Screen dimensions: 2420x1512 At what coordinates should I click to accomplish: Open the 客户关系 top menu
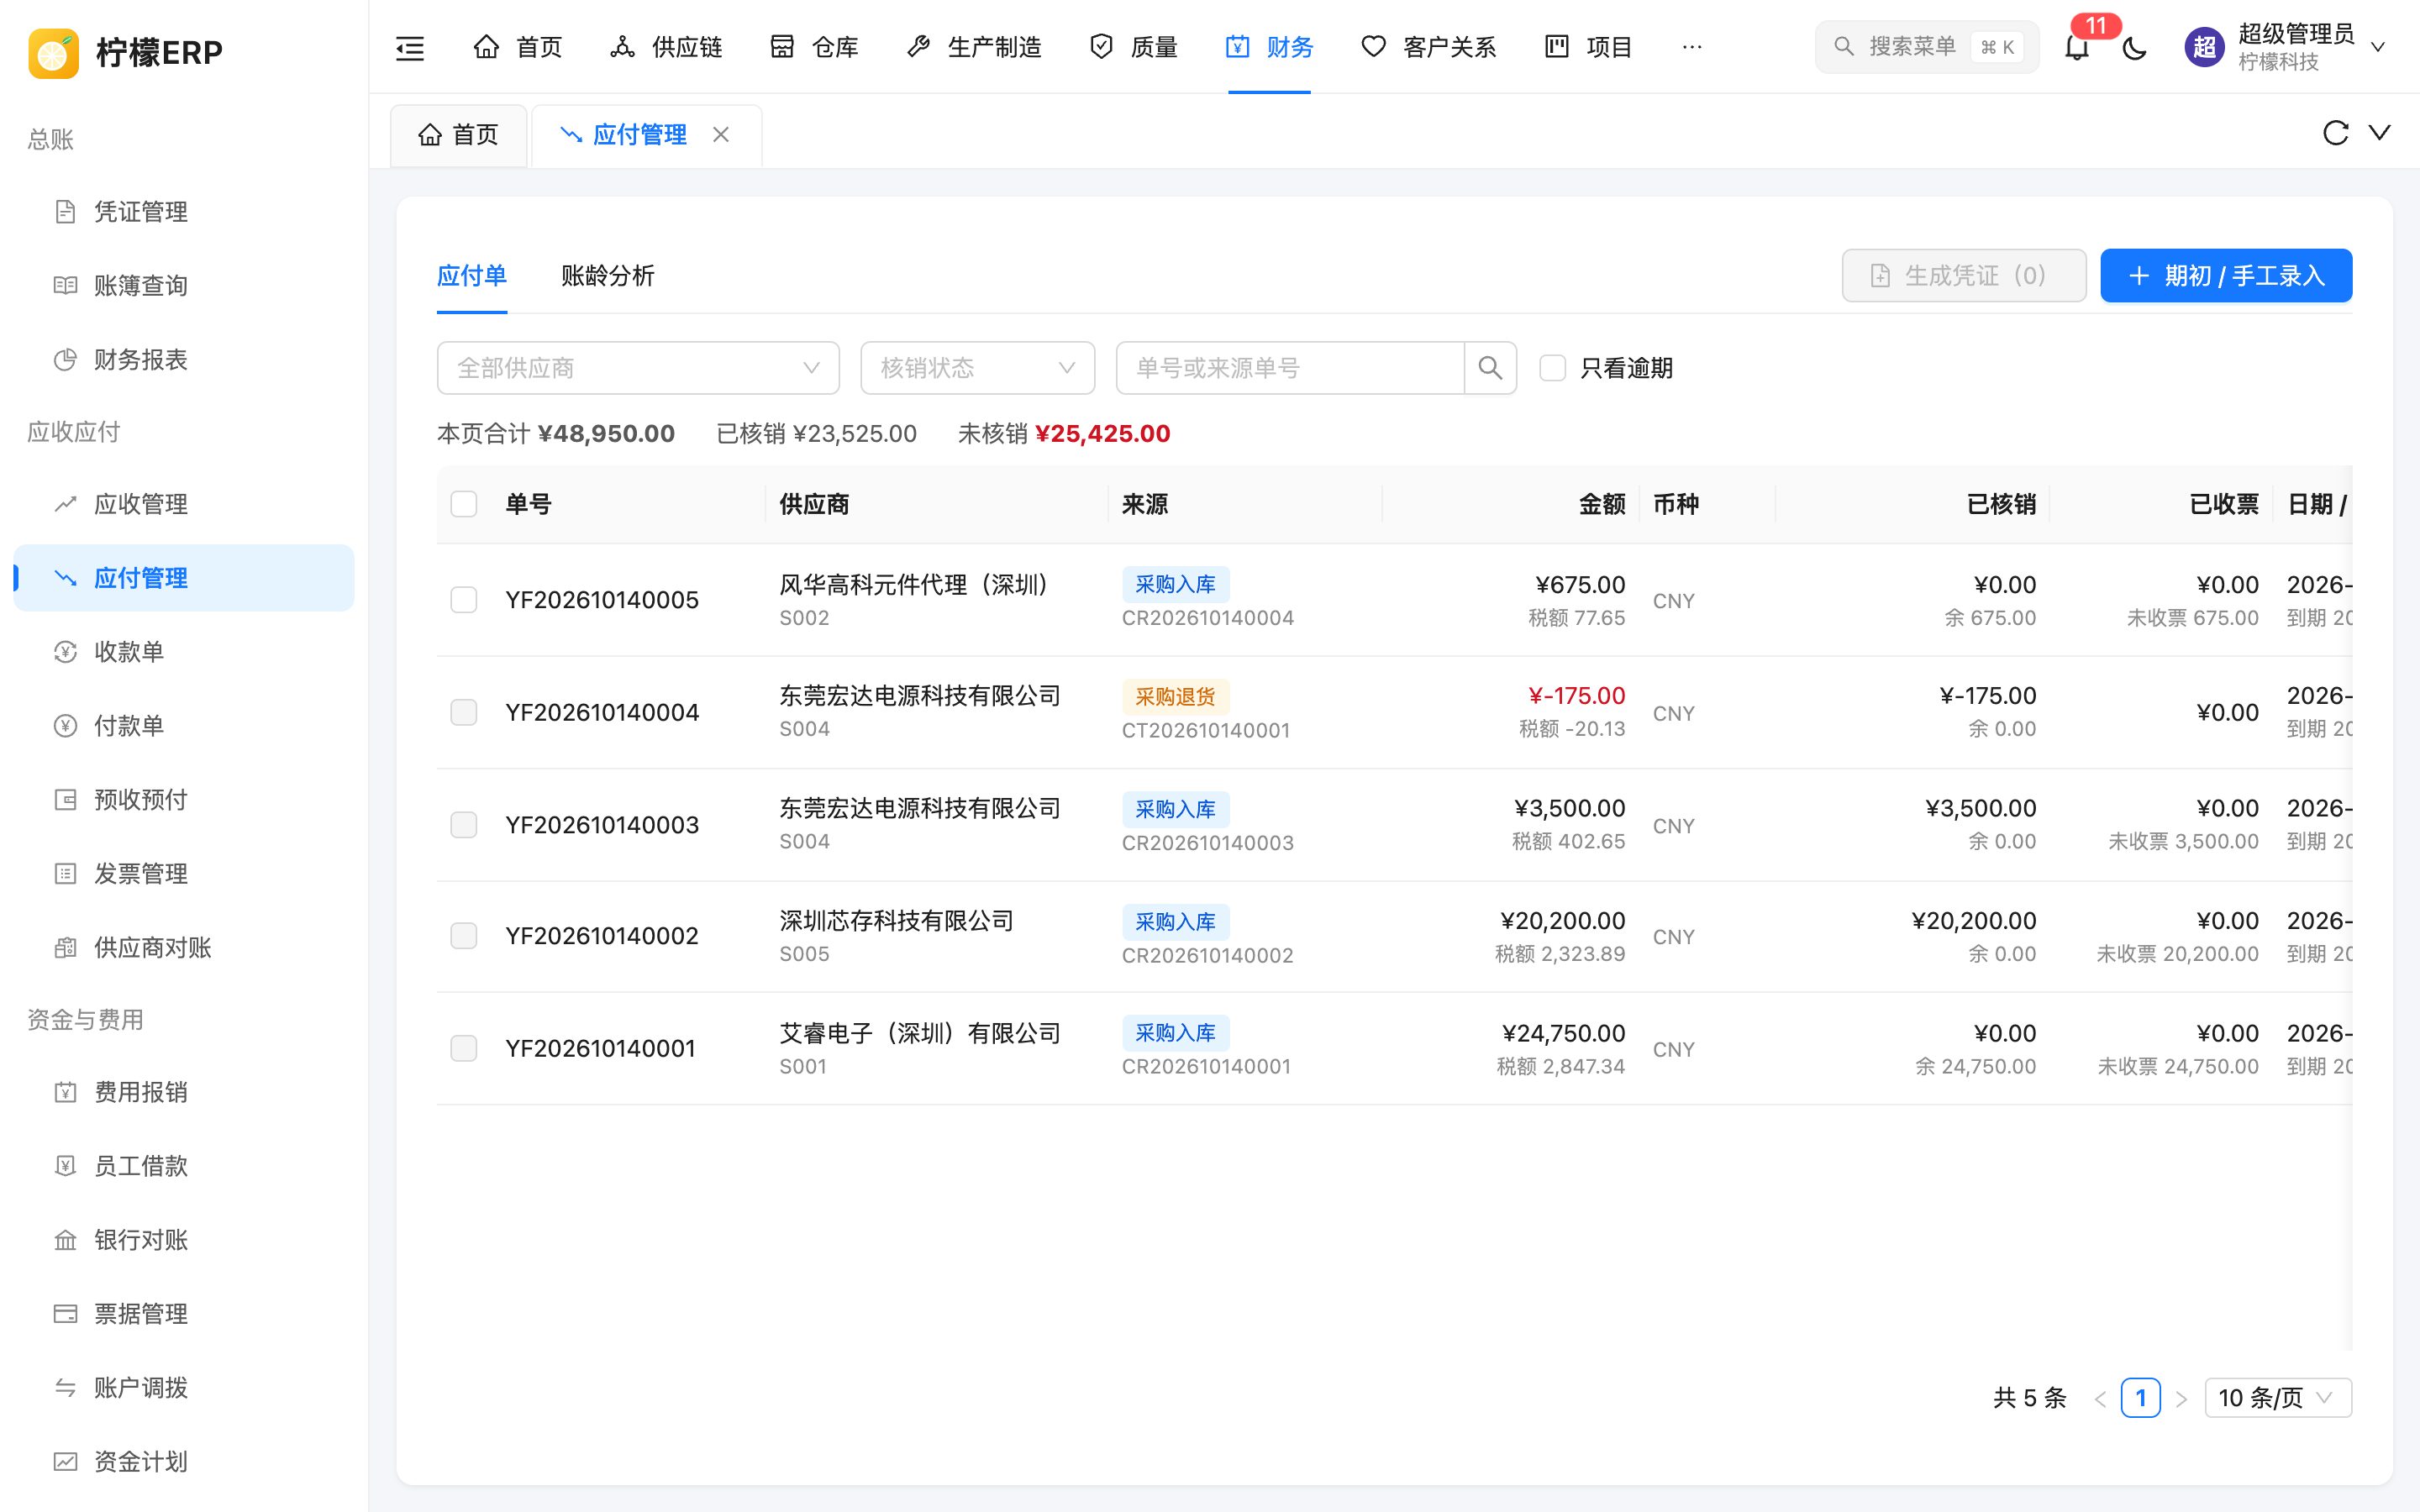(x=1429, y=47)
